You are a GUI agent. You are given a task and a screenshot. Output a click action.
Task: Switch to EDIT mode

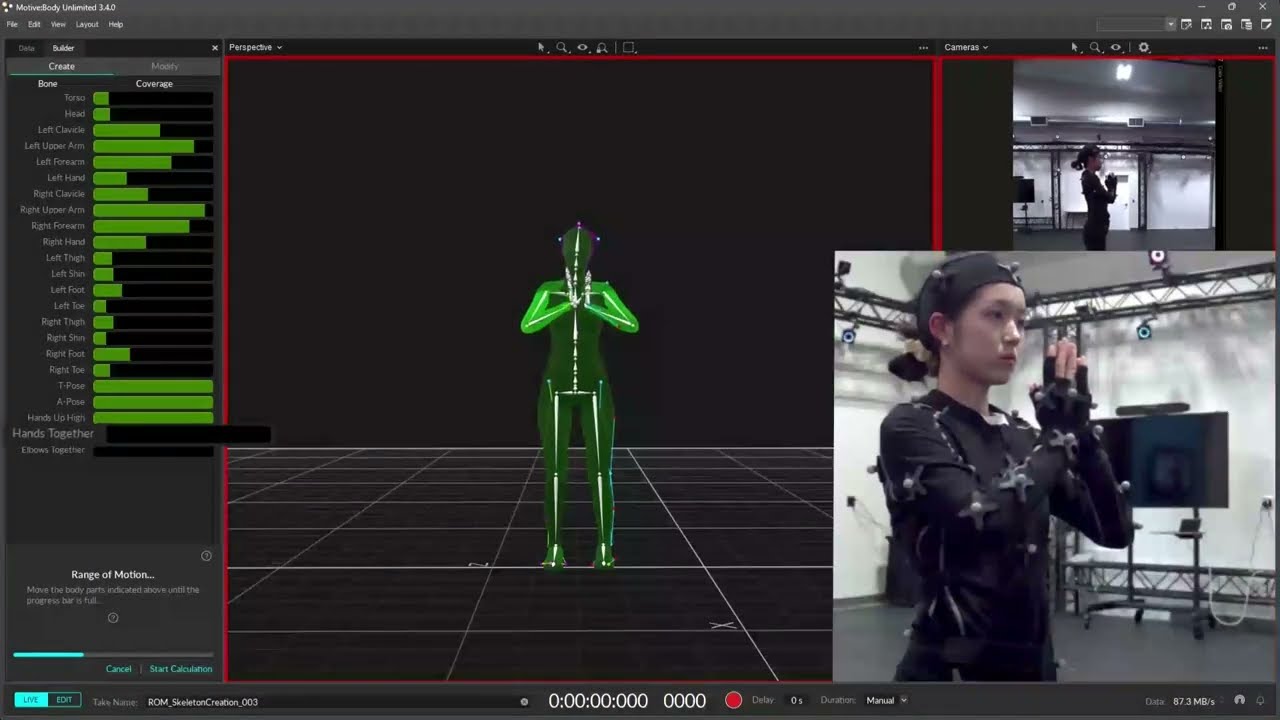pos(64,700)
